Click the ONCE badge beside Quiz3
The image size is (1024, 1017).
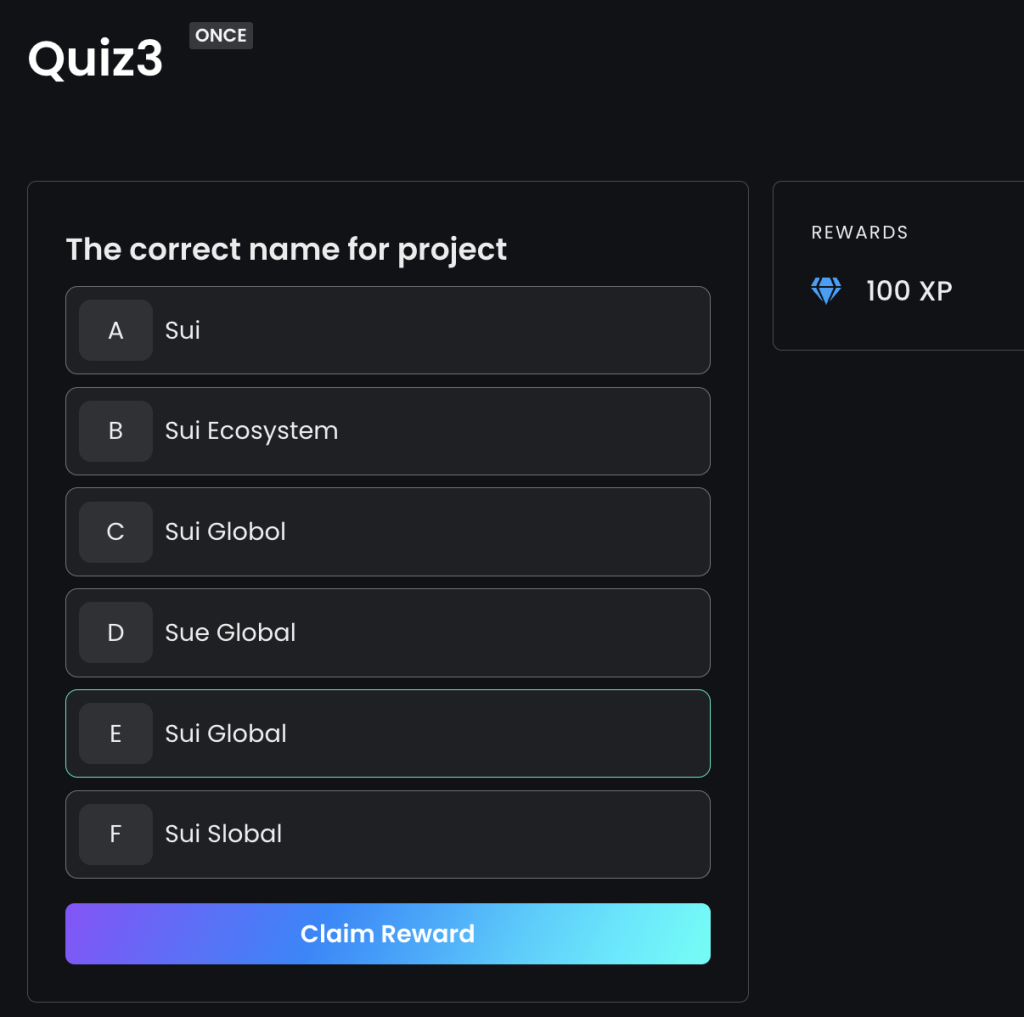(x=221, y=35)
